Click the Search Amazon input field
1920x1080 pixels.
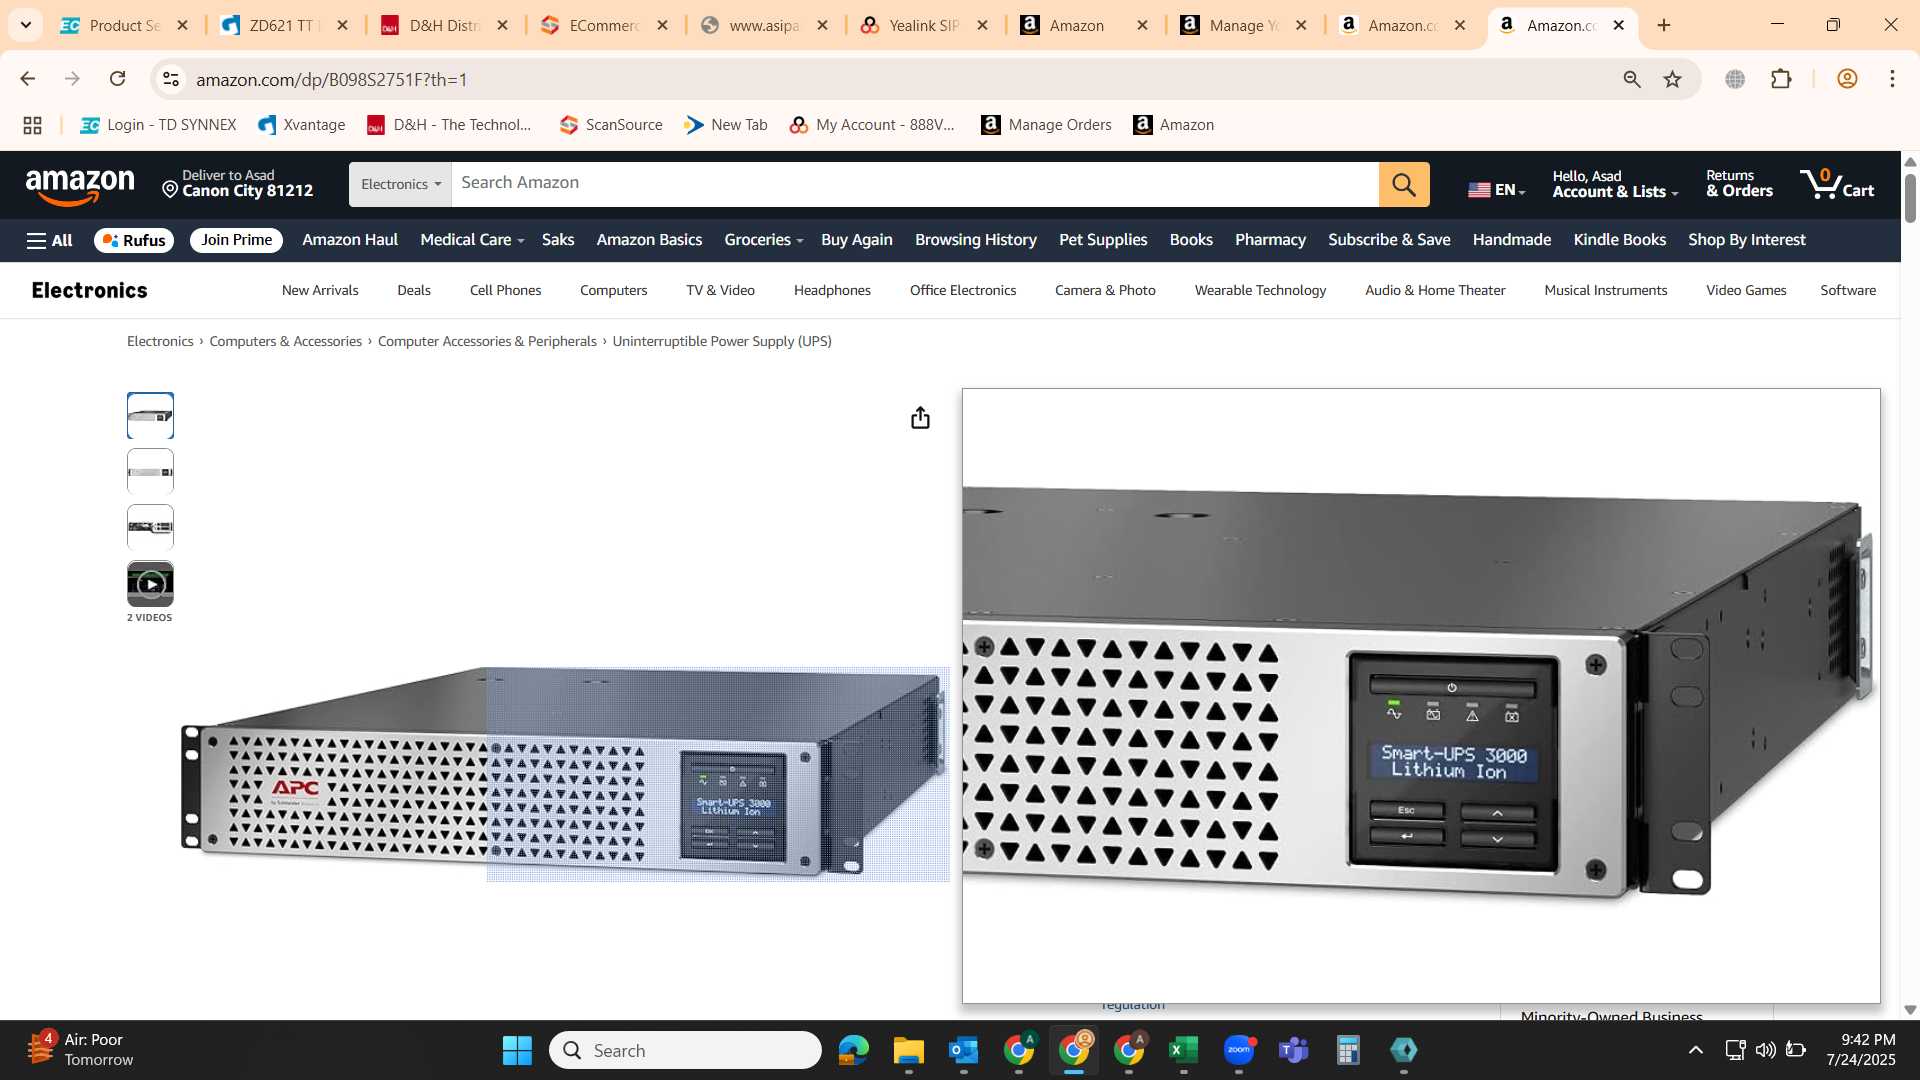(915, 184)
